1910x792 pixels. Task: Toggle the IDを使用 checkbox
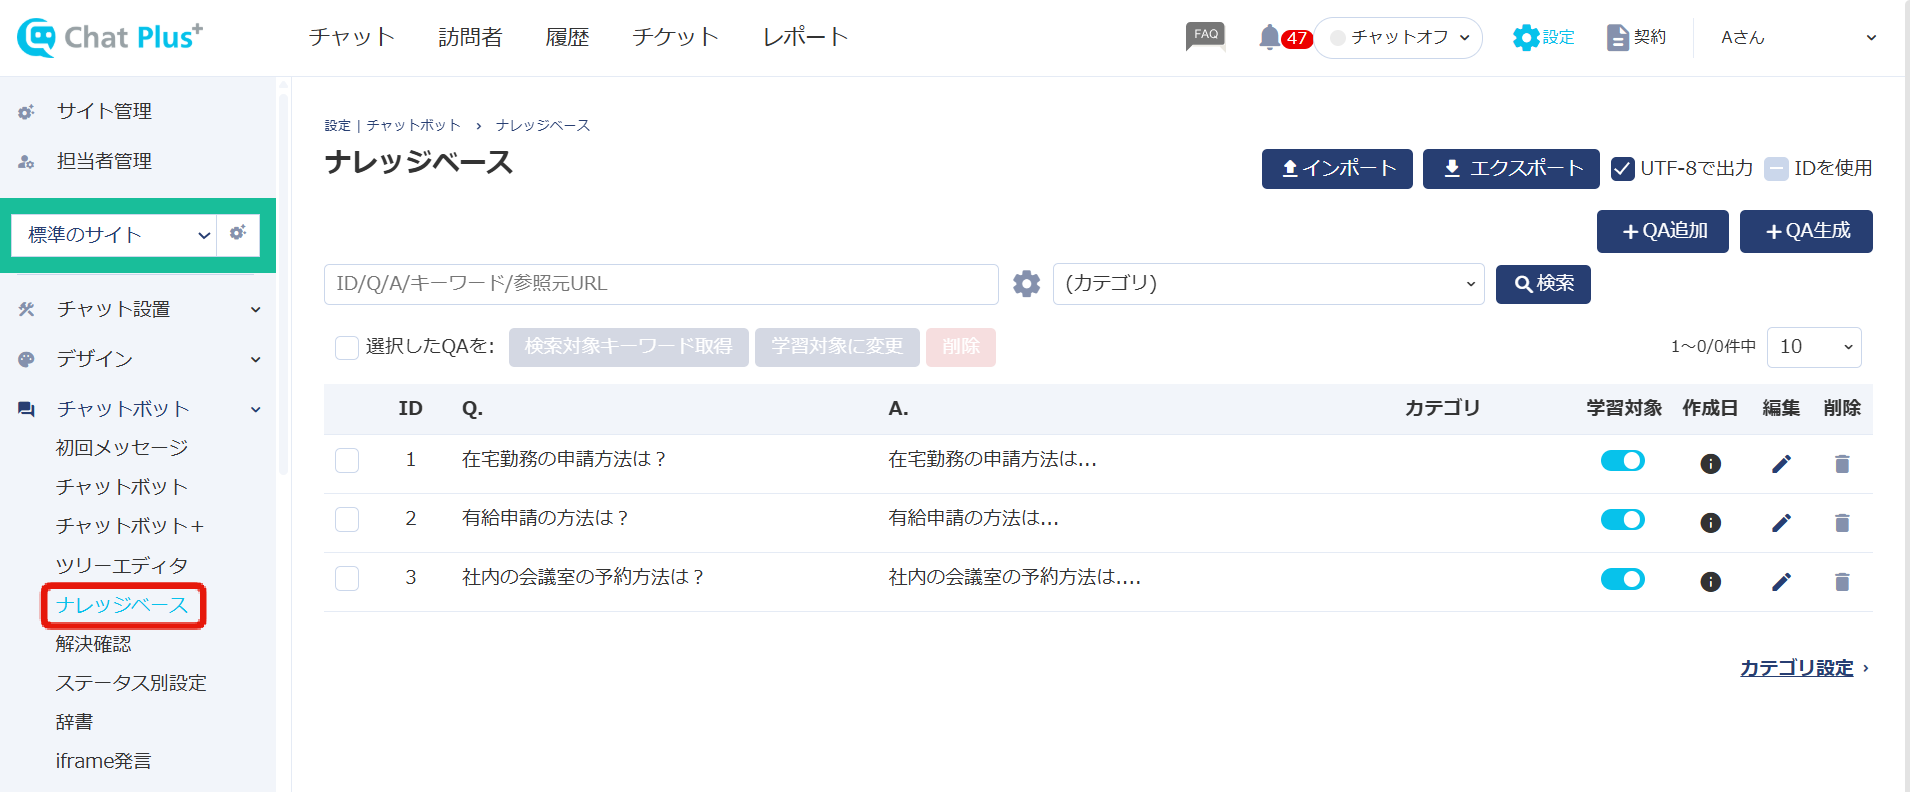coord(1776,169)
